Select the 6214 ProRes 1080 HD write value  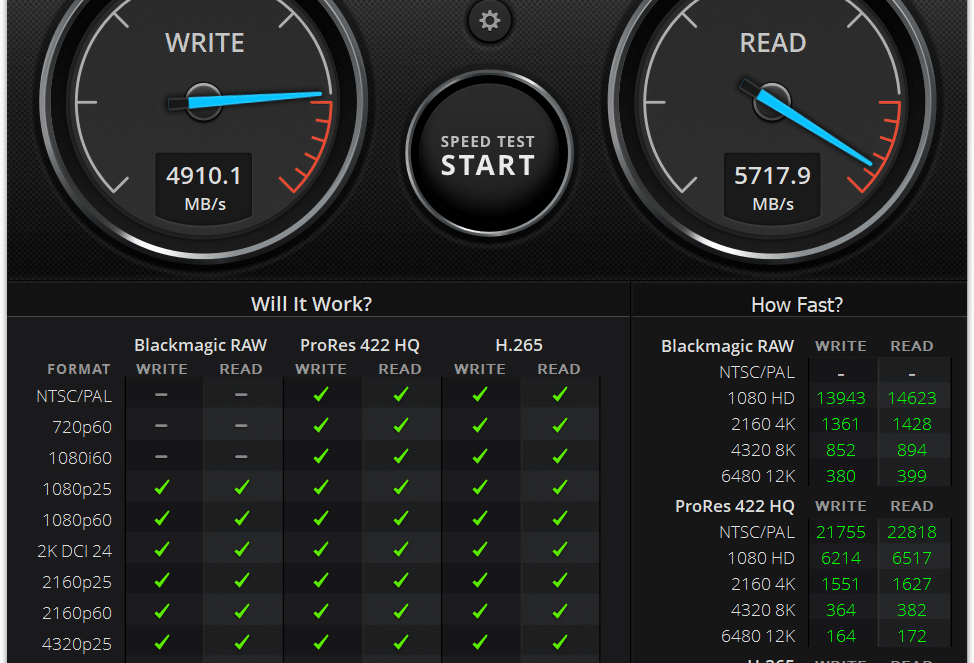click(x=840, y=558)
